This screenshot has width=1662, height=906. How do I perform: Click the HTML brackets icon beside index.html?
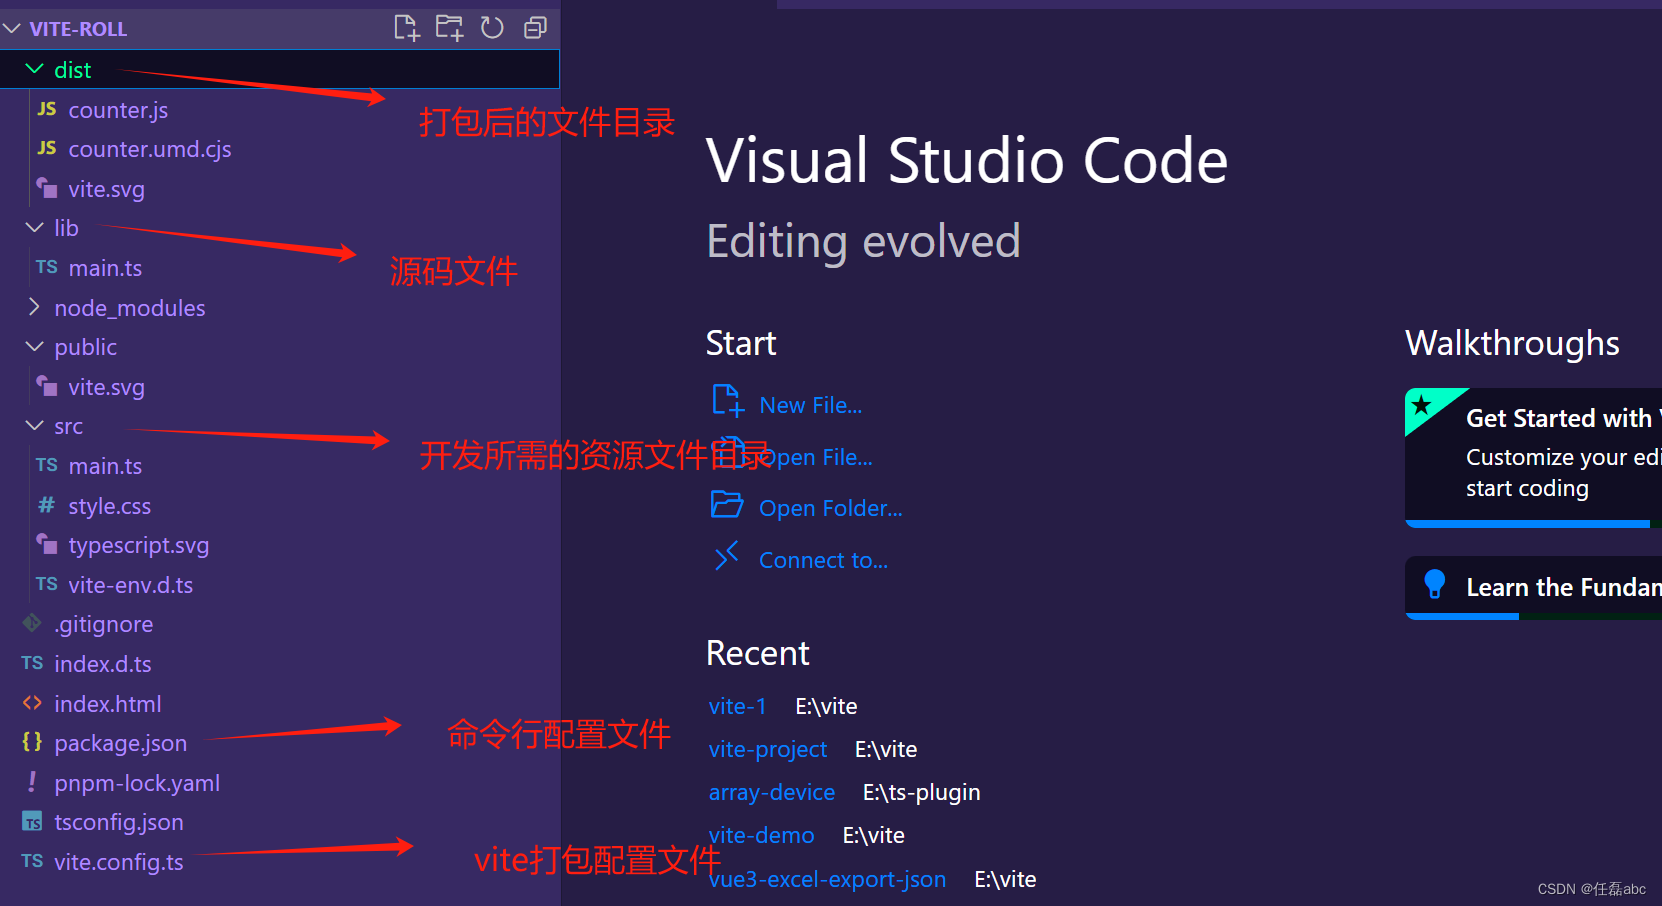(x=32, y=703)
